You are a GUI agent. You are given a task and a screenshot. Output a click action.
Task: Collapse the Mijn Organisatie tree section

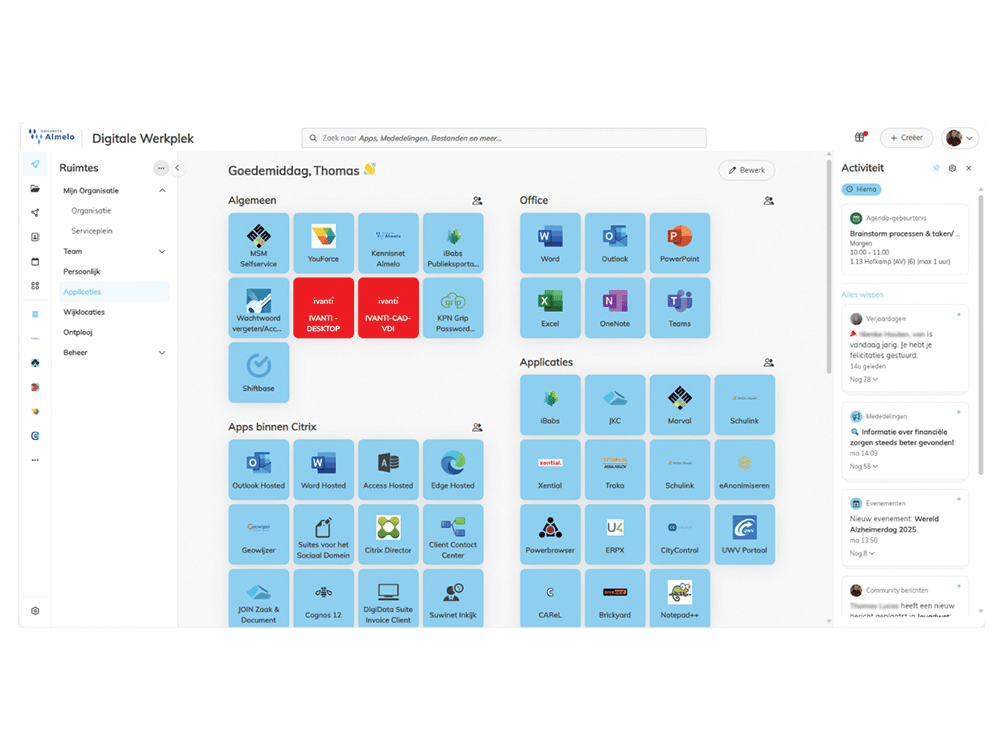pyautogui.click(x=162, y=191)
